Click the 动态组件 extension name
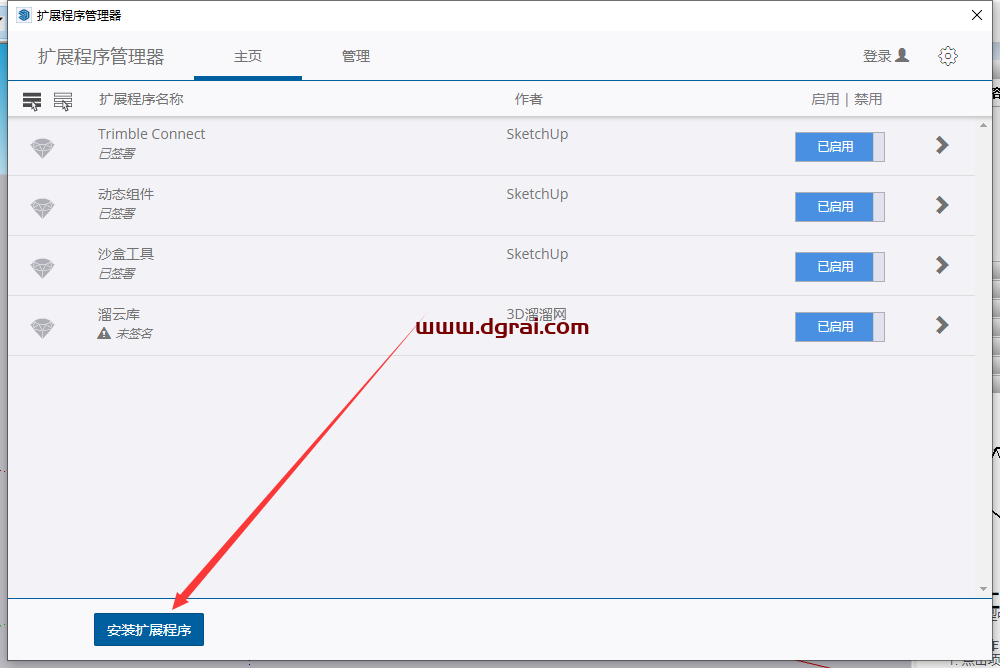Screen dimensions: 1000x668 [126, 194]
